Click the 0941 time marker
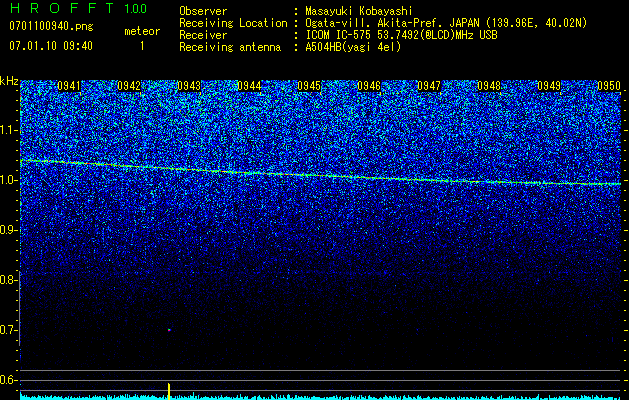Viewport: 629px width, 400px height. point(69,86)
